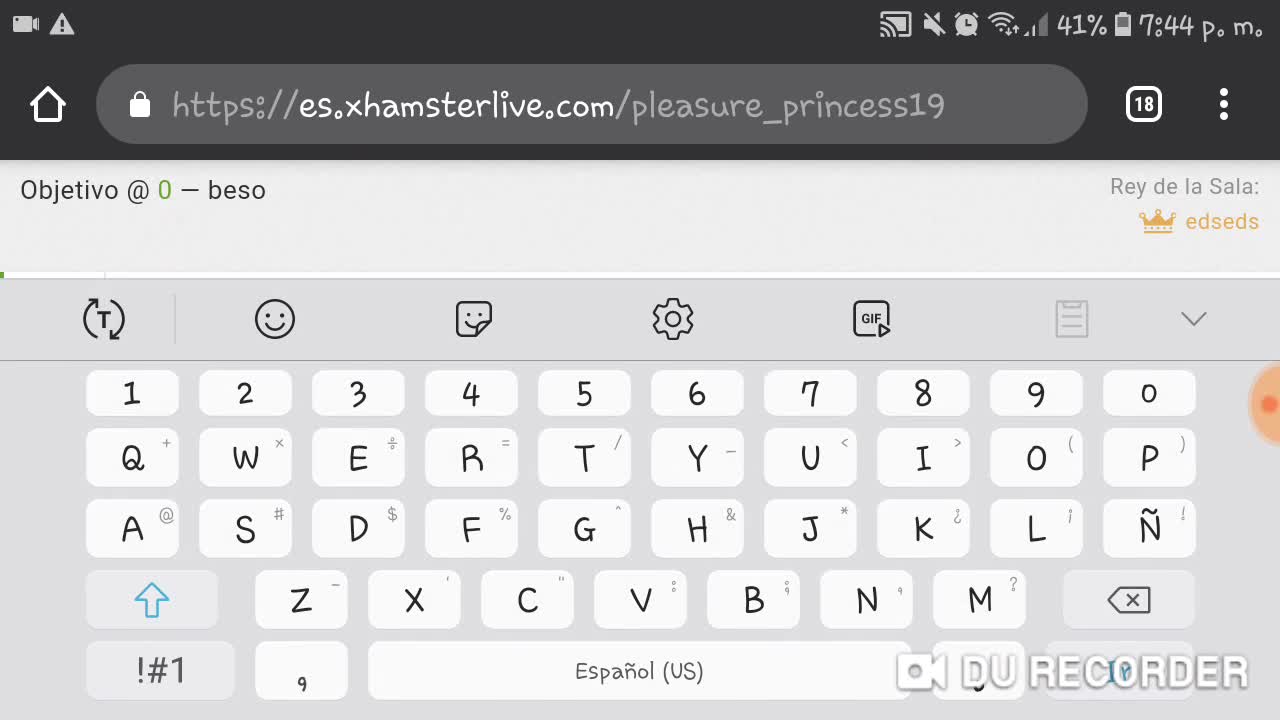Tap the text translate T icon

pyautogui.click(x=104, y=319)
